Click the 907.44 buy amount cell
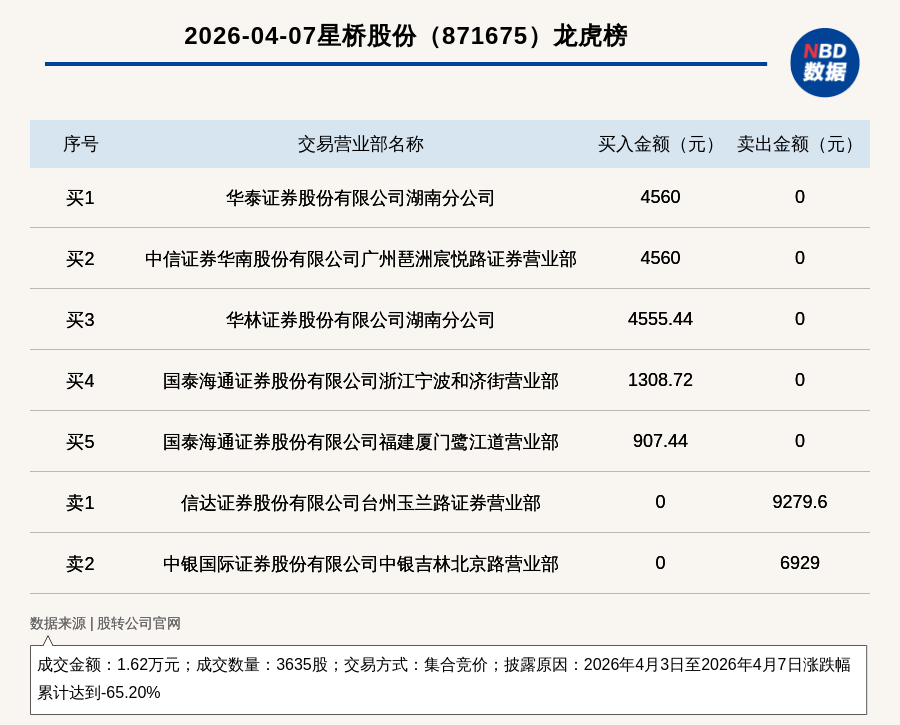This screenshot has width=900, height=725. click(660, 441)
